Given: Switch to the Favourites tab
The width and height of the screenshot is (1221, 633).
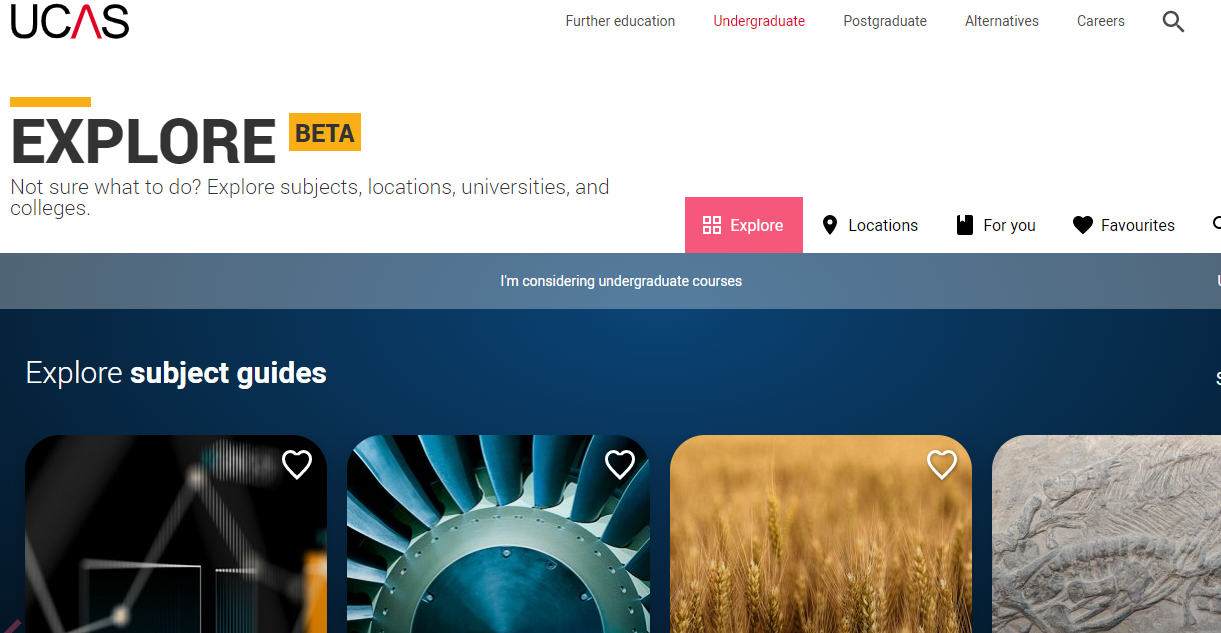Looking at the screenshot, I should (x=1124, y=225).
